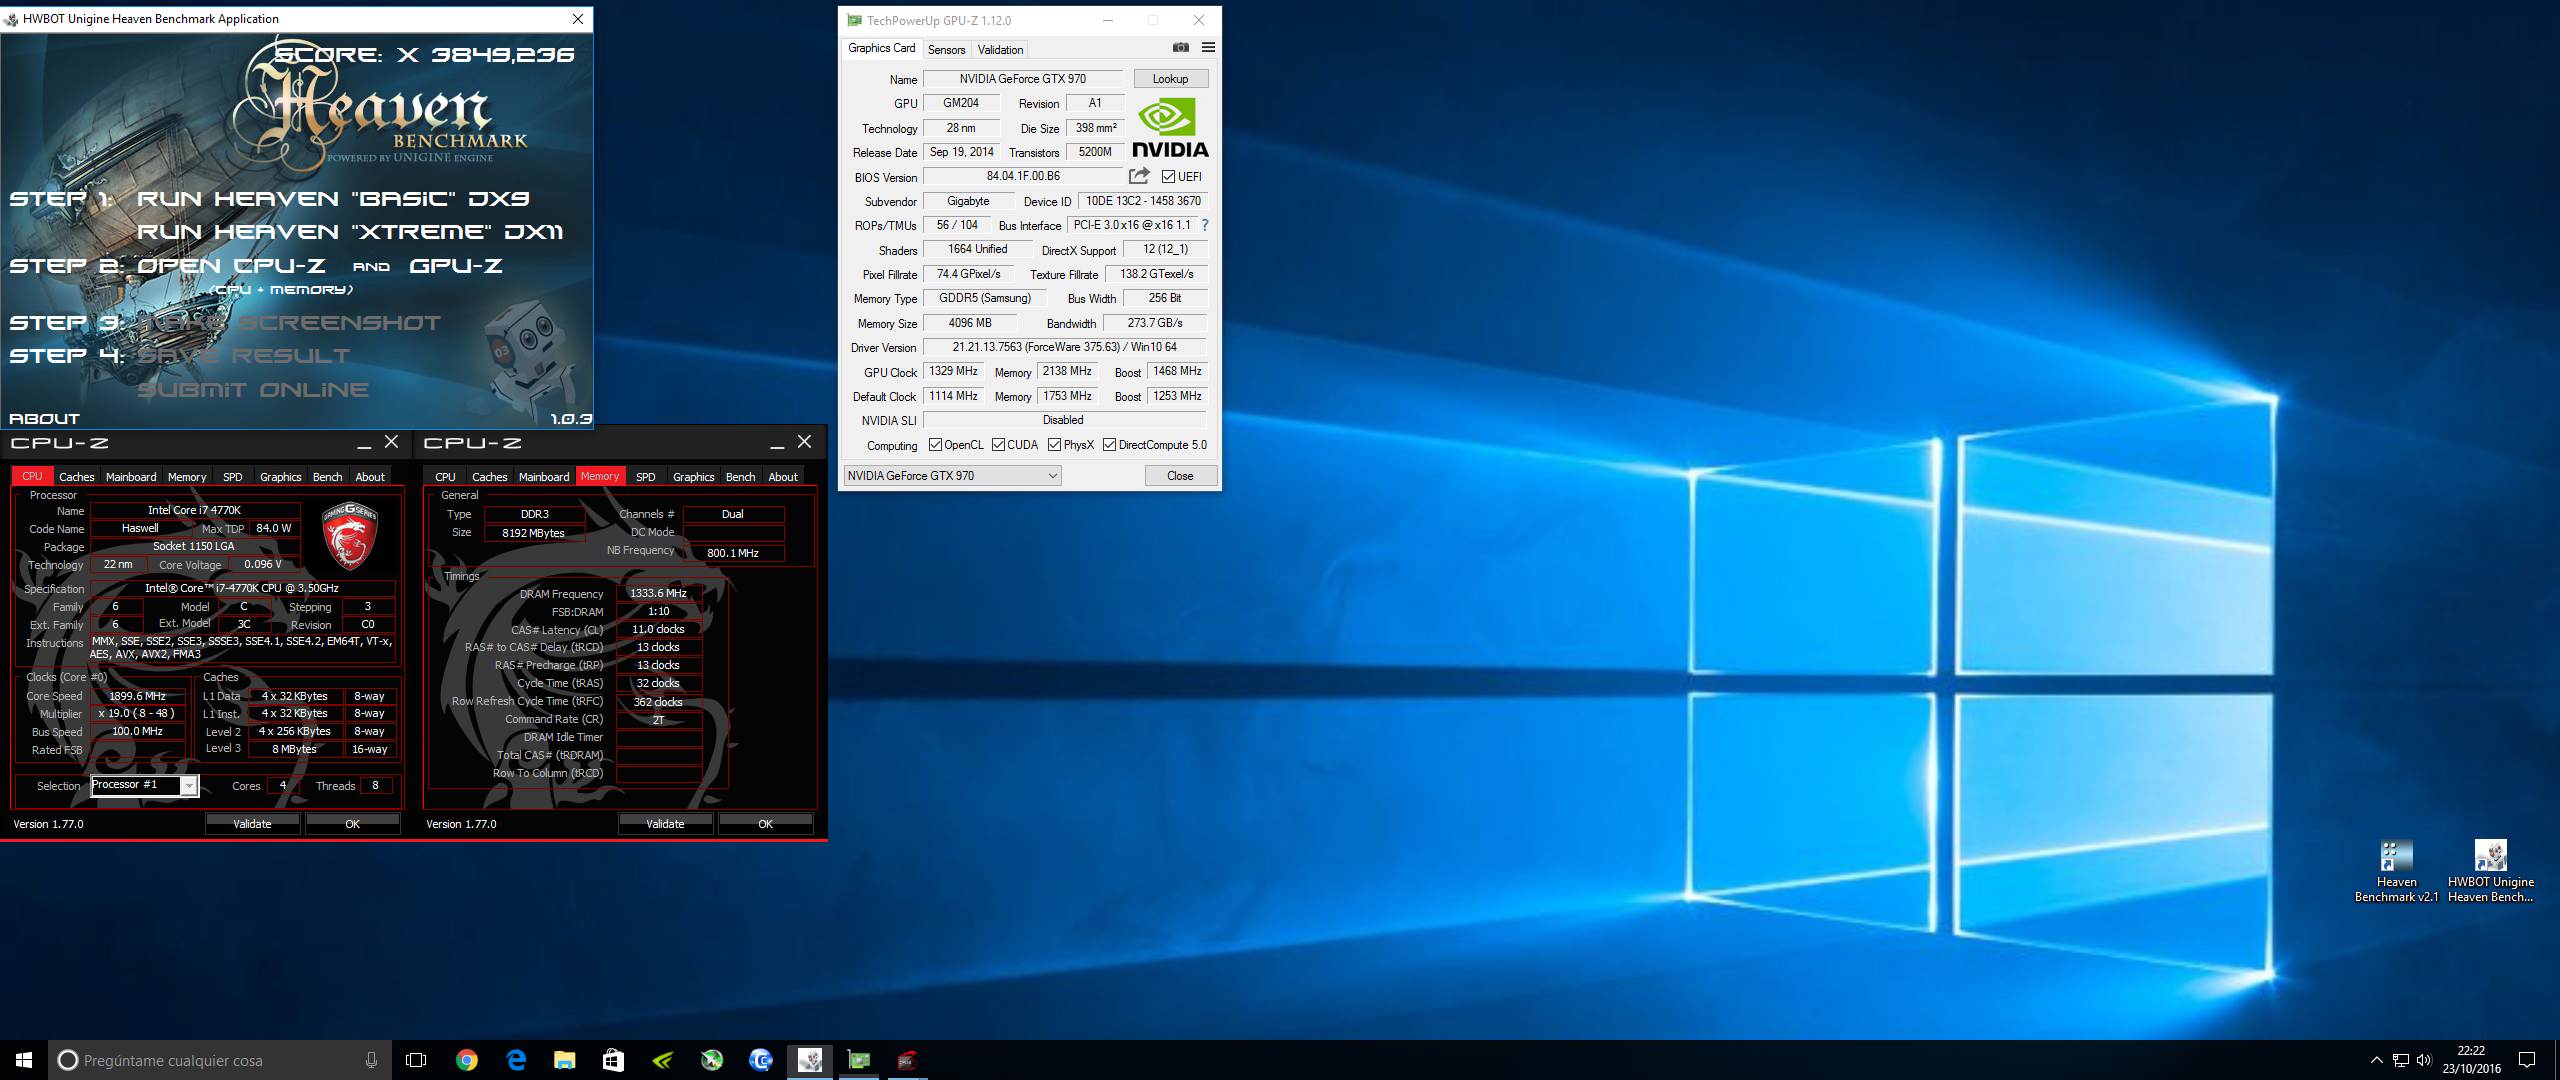Click the BIOS Version value 84.04.1F.00.B6
The image size is (2560, 1080).
coord(1023,176)
